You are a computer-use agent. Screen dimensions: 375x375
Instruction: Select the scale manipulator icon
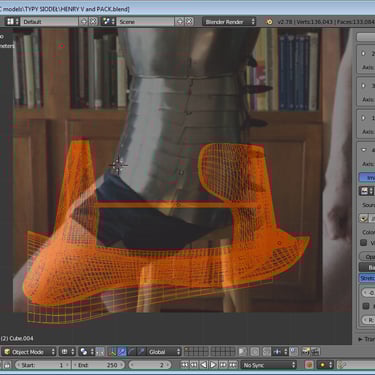(x=141, y=352)
